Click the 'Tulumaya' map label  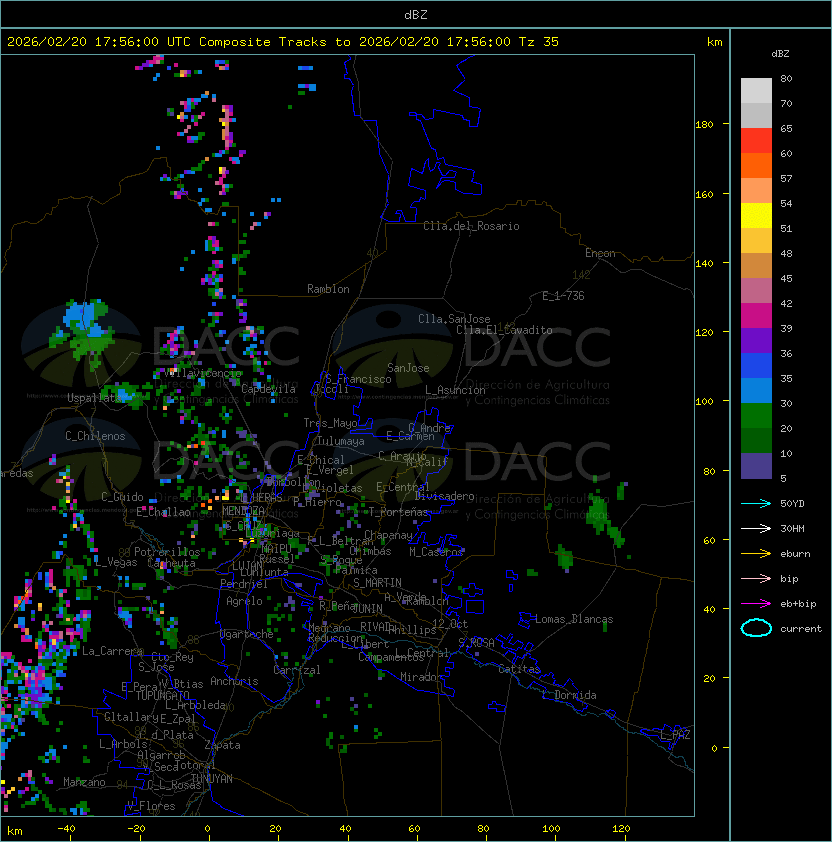[341, 441]
